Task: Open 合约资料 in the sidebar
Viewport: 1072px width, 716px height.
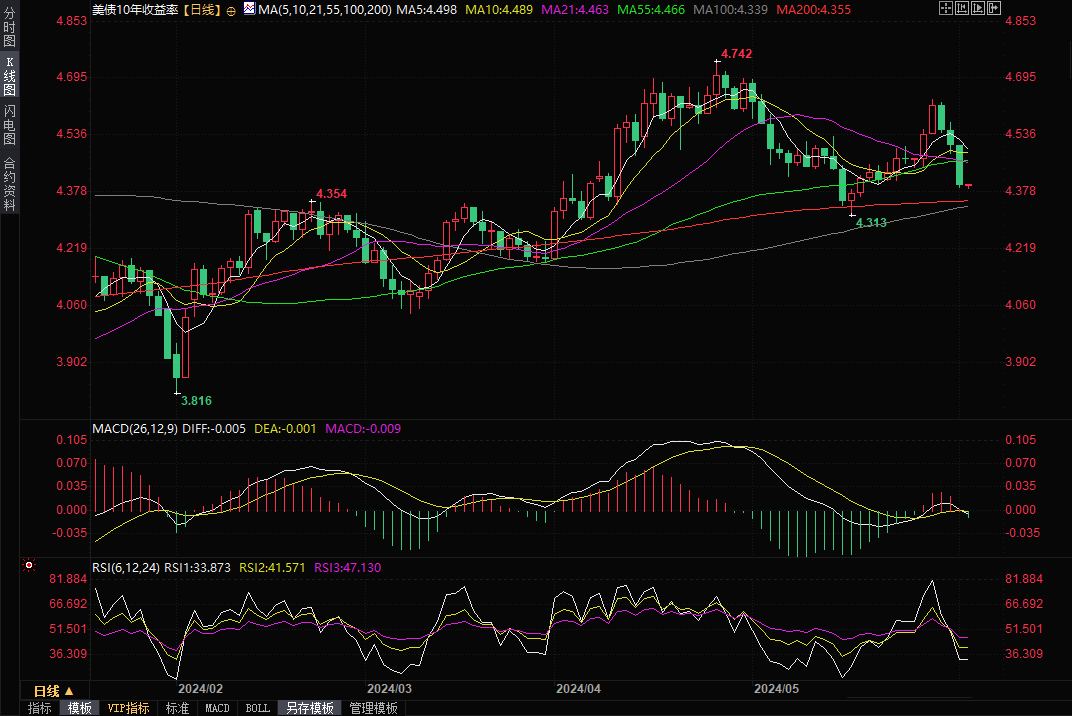Action: coord(10,183)
